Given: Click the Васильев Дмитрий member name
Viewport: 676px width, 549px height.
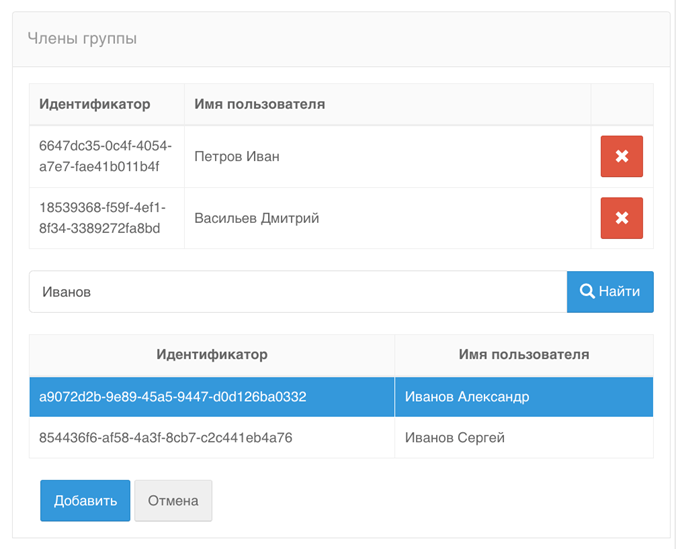Looking at the screenshot, I should tap(257, 218).
